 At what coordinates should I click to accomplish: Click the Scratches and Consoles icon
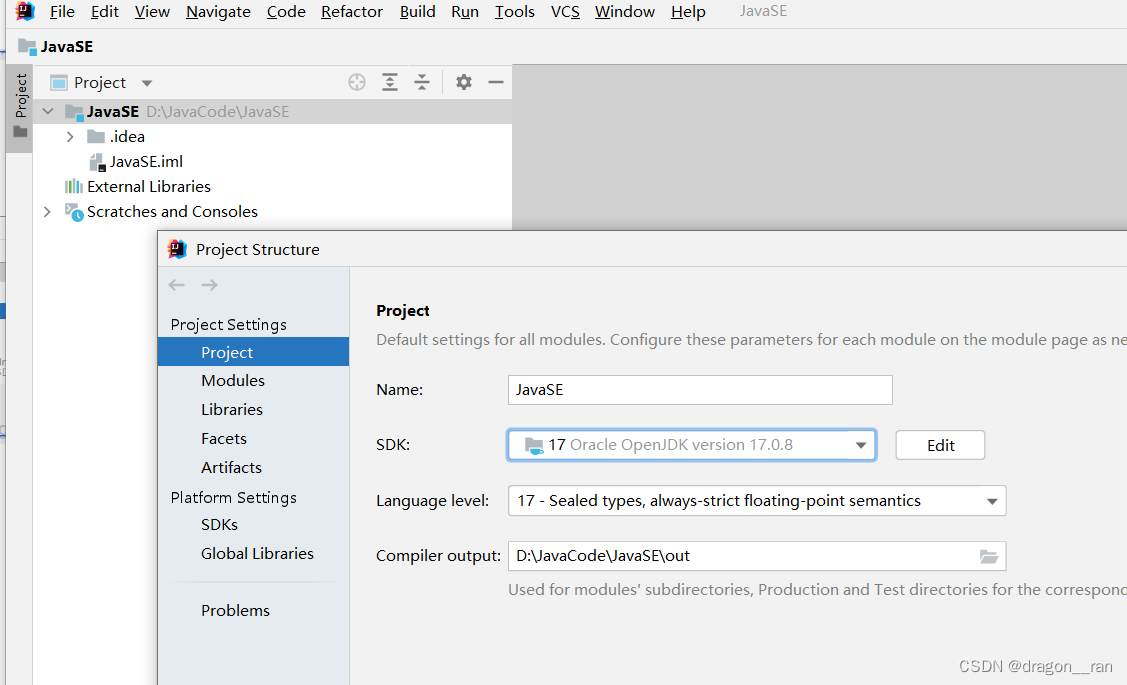74,212
